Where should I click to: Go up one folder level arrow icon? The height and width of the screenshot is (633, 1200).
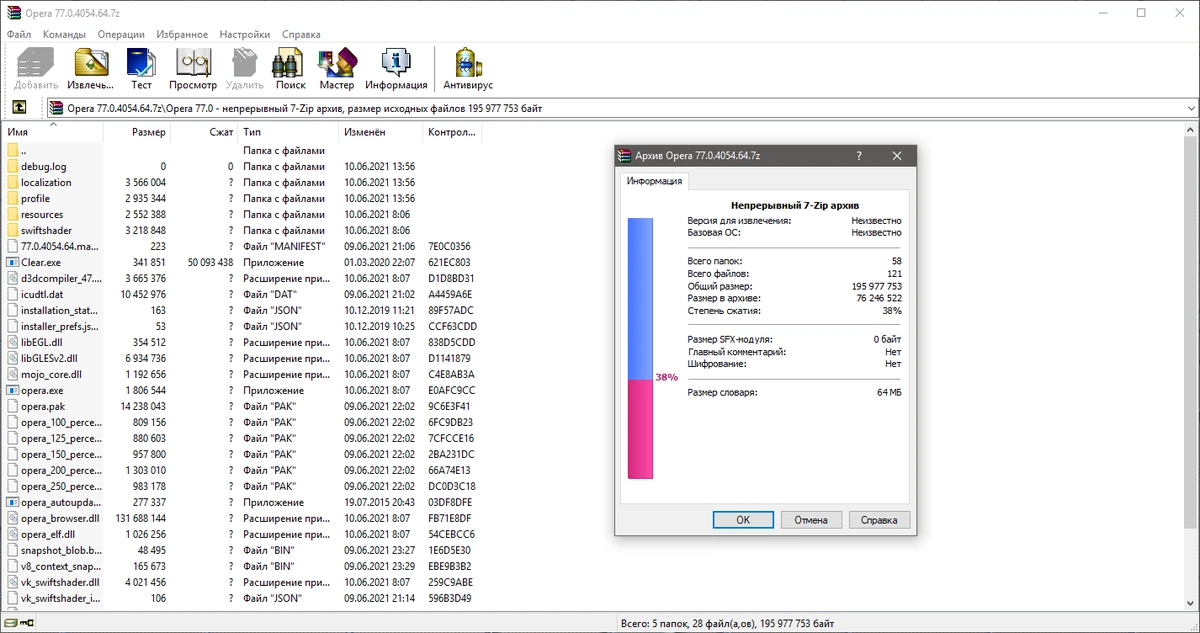[19, 108]
